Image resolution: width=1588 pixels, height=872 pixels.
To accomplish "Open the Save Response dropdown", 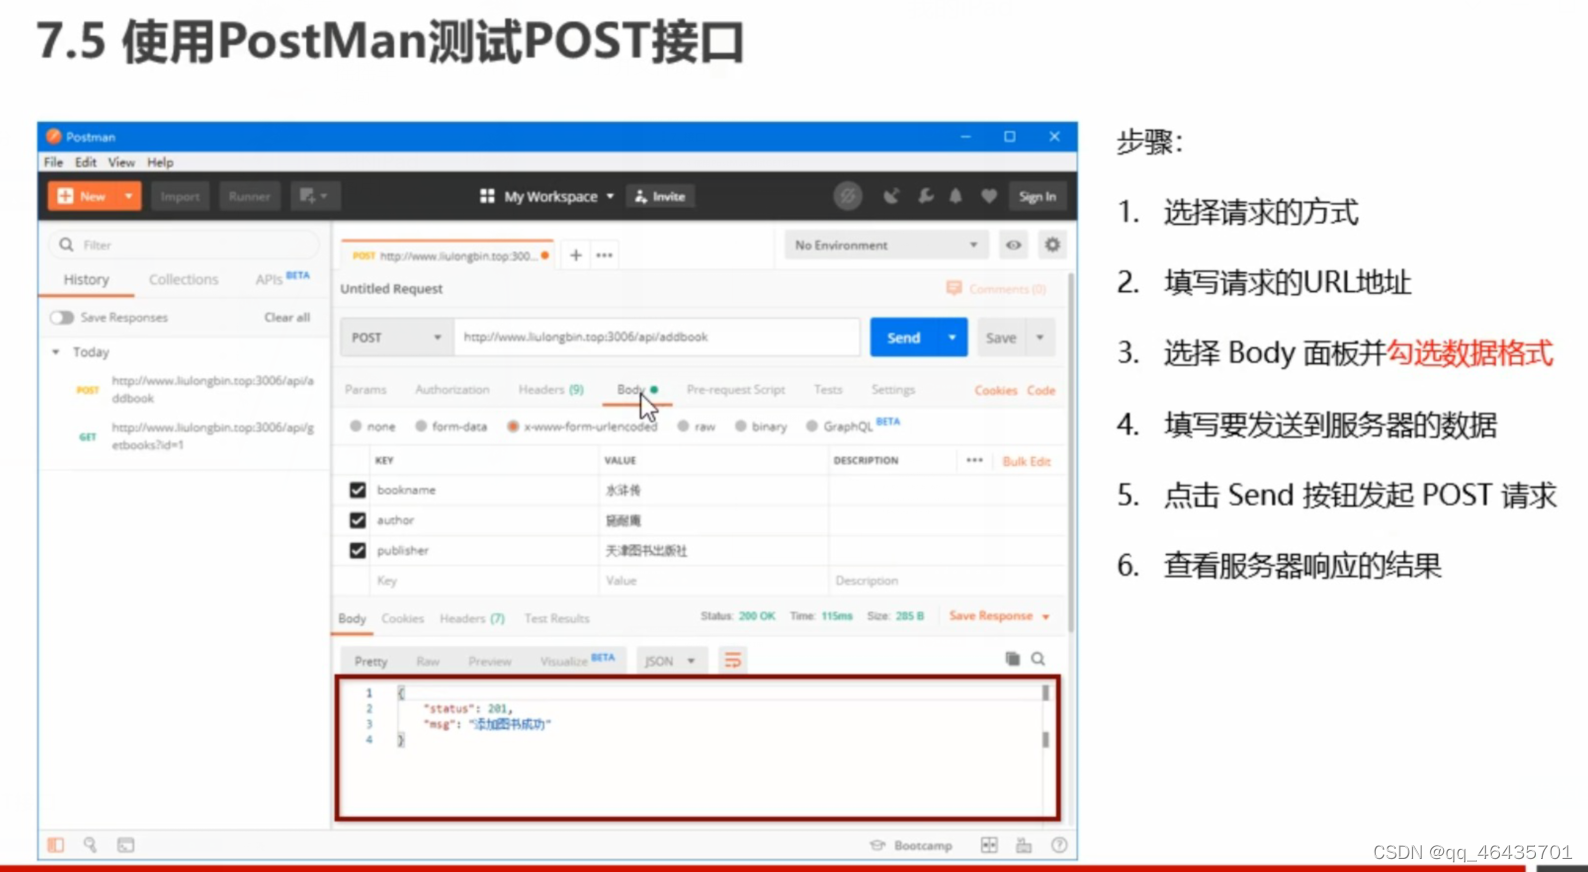I will click(x=999, y=616).
